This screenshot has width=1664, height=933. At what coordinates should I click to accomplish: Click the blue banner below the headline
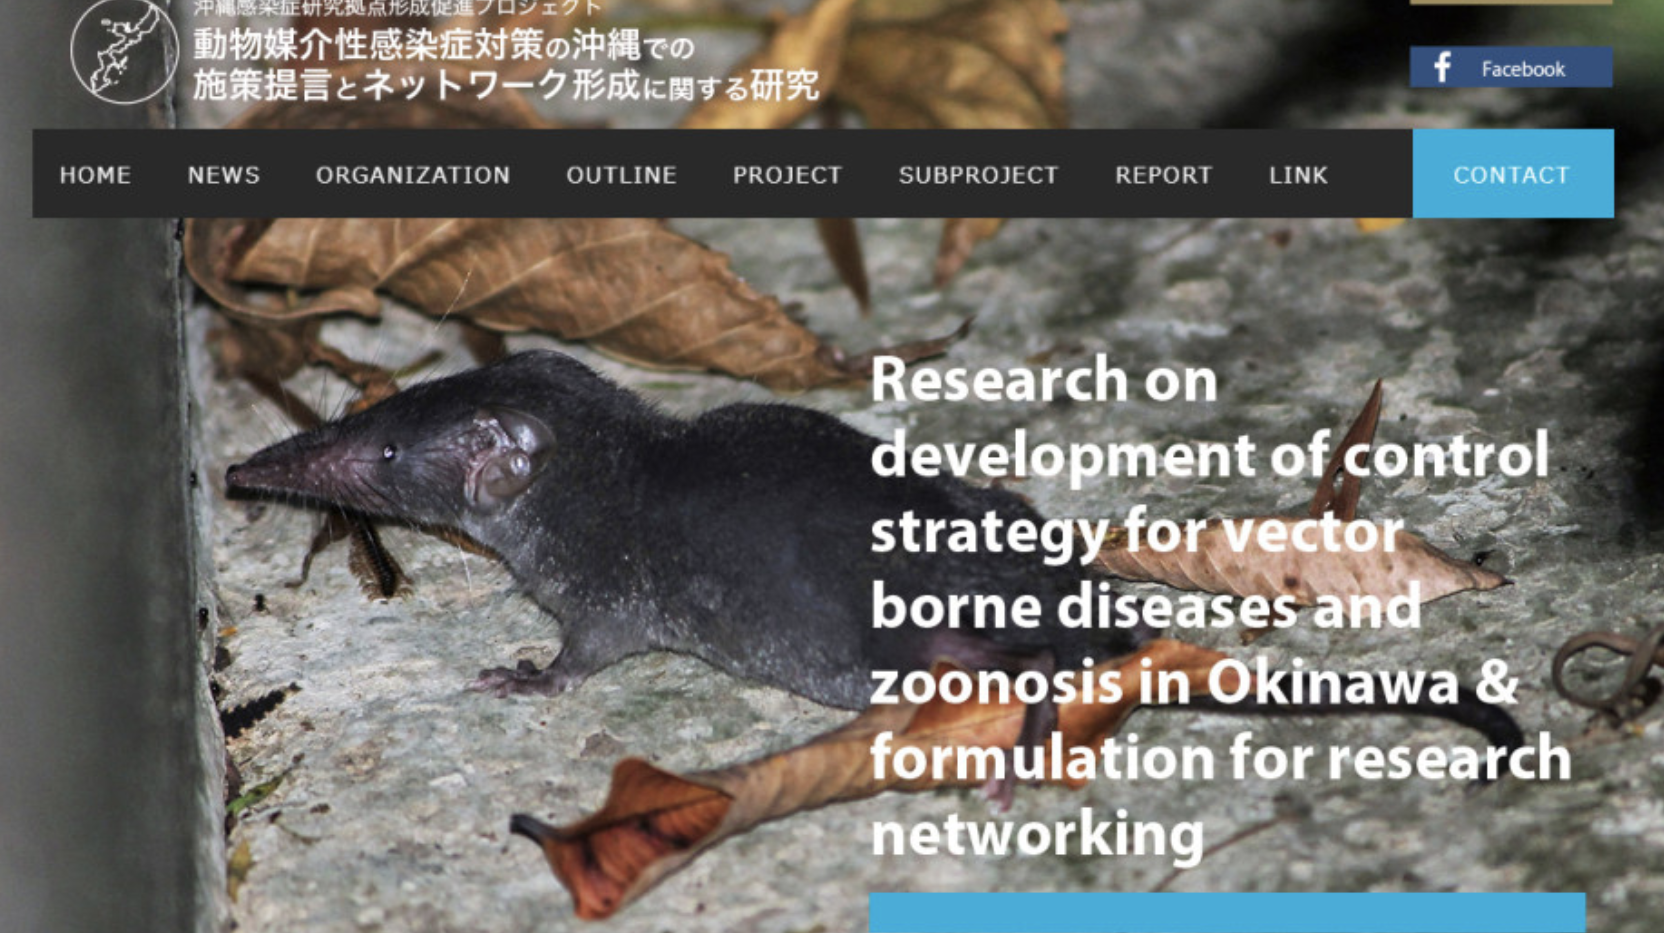click(1227, 913)
